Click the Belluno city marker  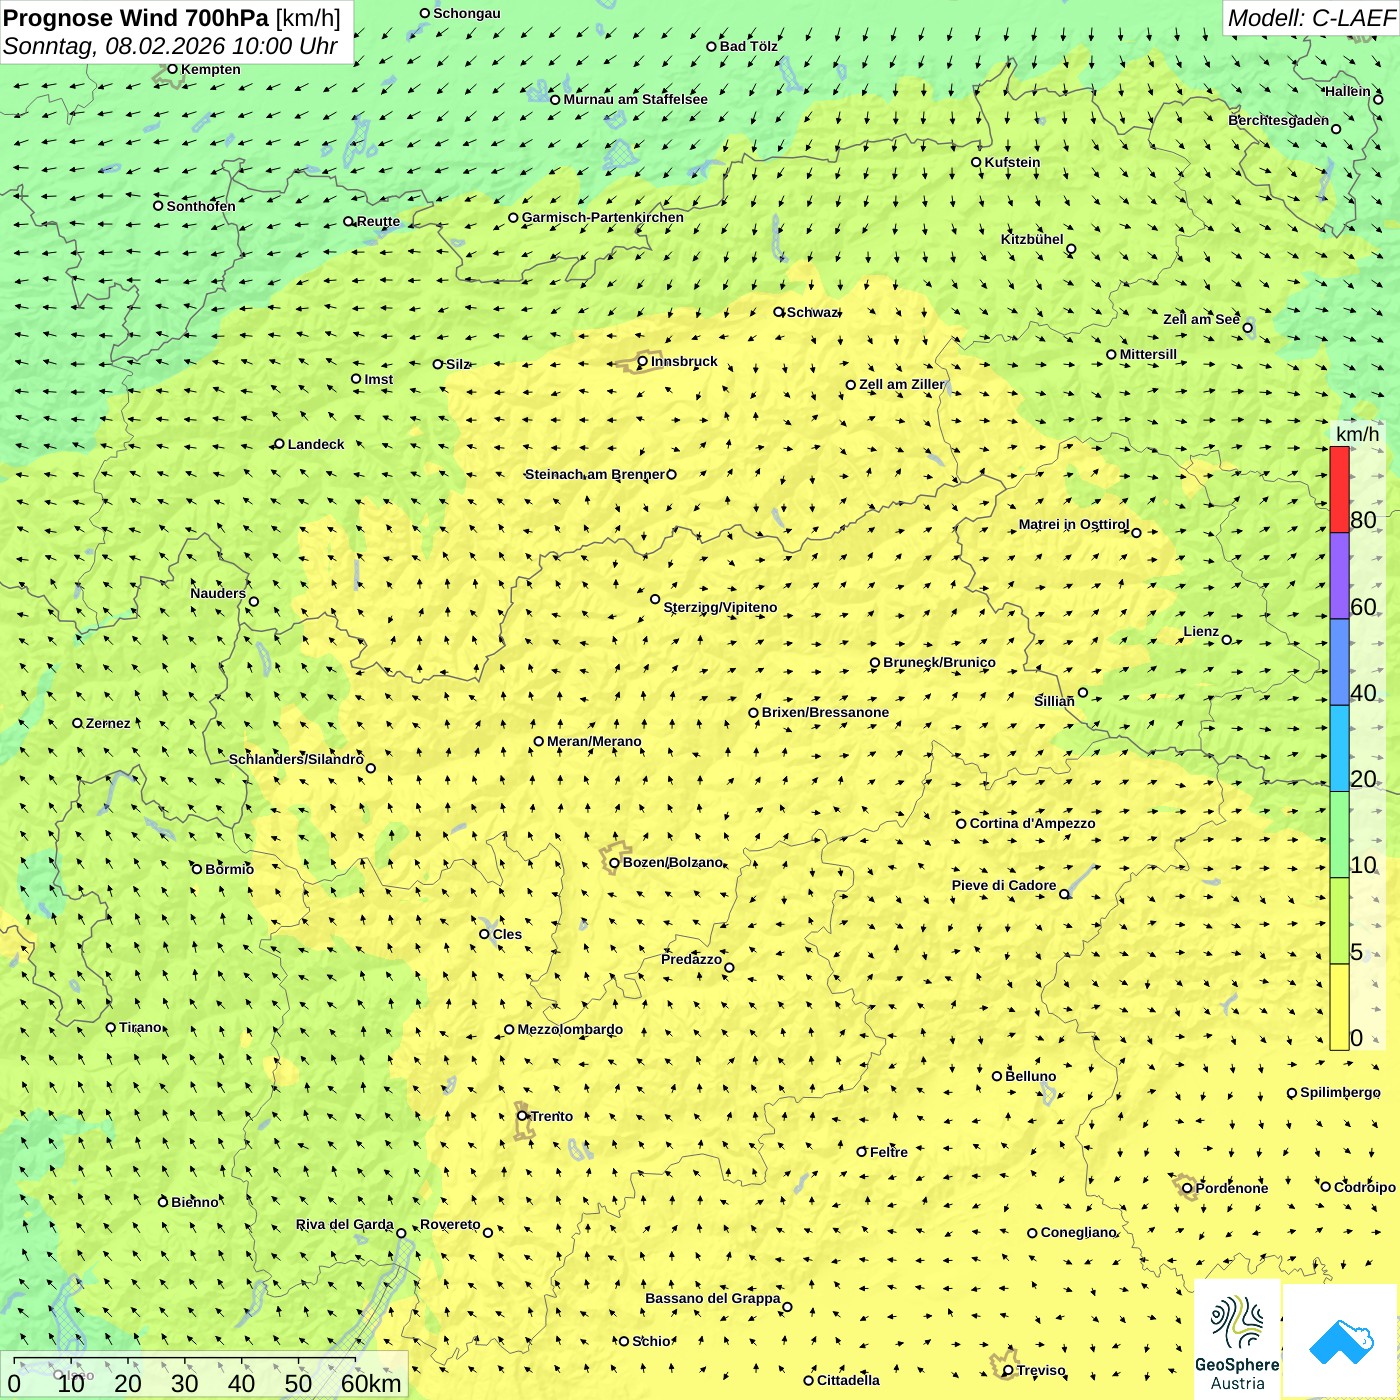(x=997, y=1076)
